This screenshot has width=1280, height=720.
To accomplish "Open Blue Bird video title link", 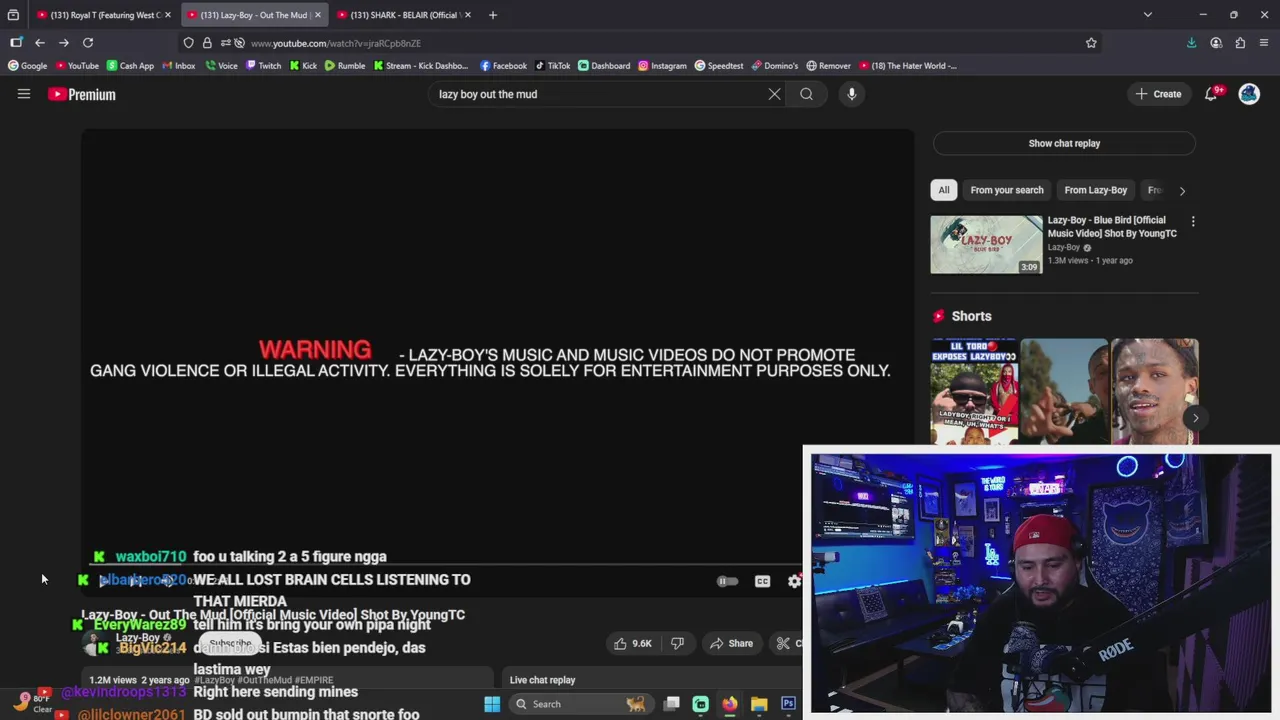I will (1112, 227).
